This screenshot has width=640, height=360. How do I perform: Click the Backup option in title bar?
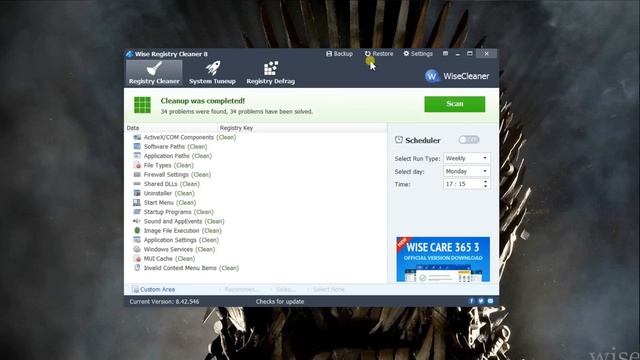point(339,53)
